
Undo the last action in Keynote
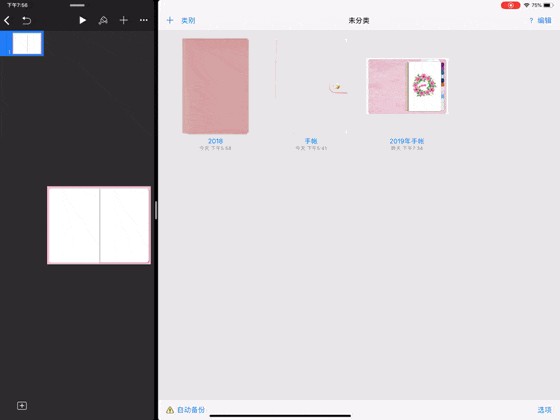(x=26, y=20)
